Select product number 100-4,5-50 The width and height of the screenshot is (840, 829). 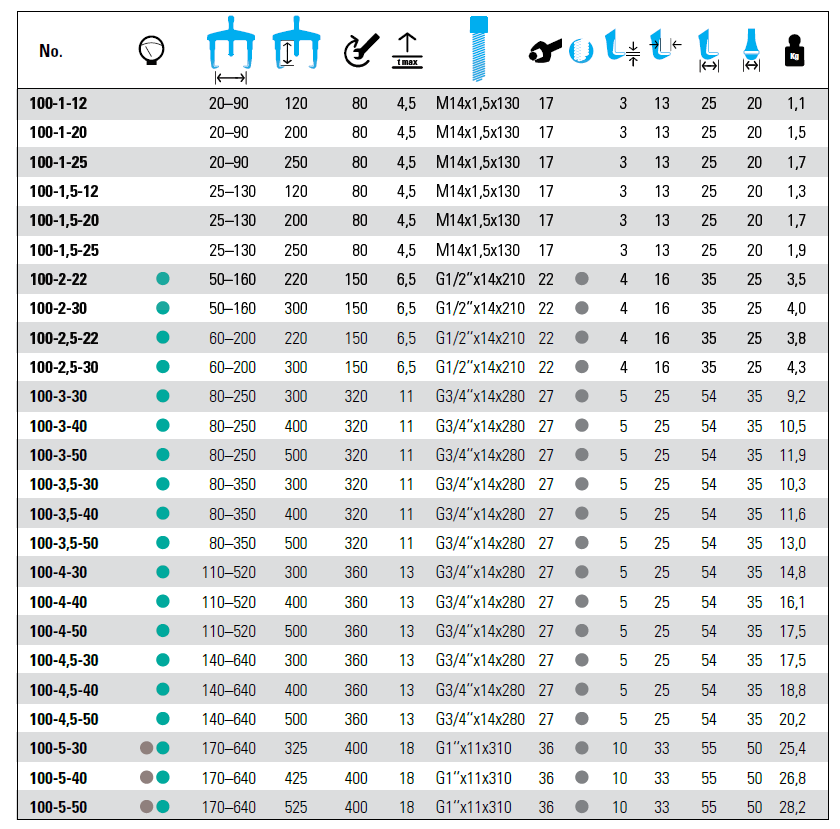point(64,719)
